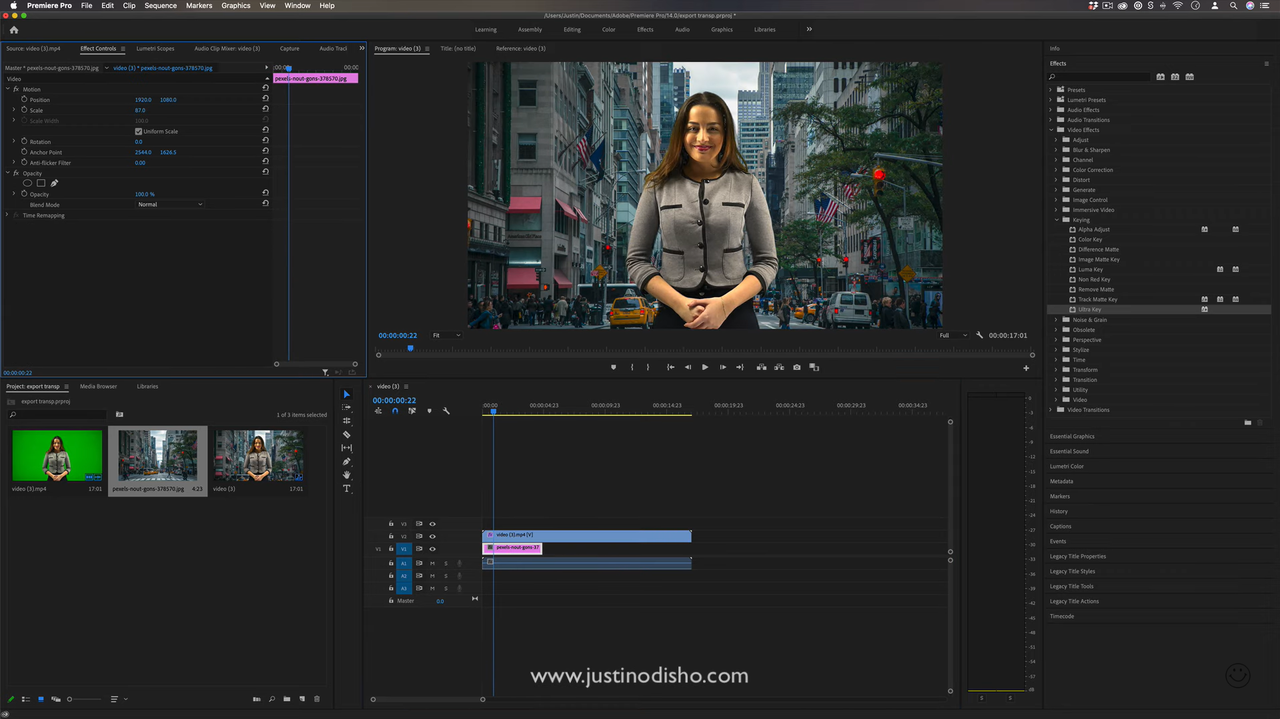This screenshot has width=1280, height=719.
Task: Collapse the Motion effect
Action: point(8,89)
